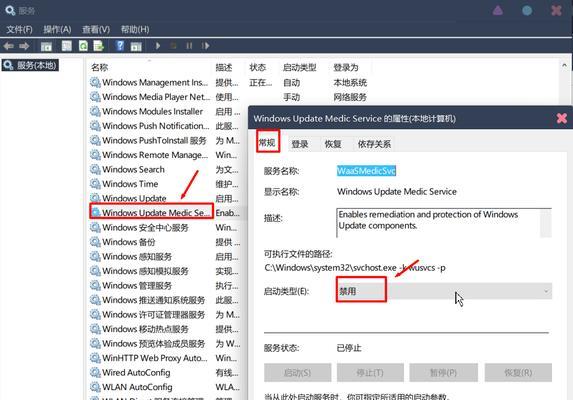This screenshot has width=573, height=400.
Task: Sort services by the 名称 column header
Action: 99,67
